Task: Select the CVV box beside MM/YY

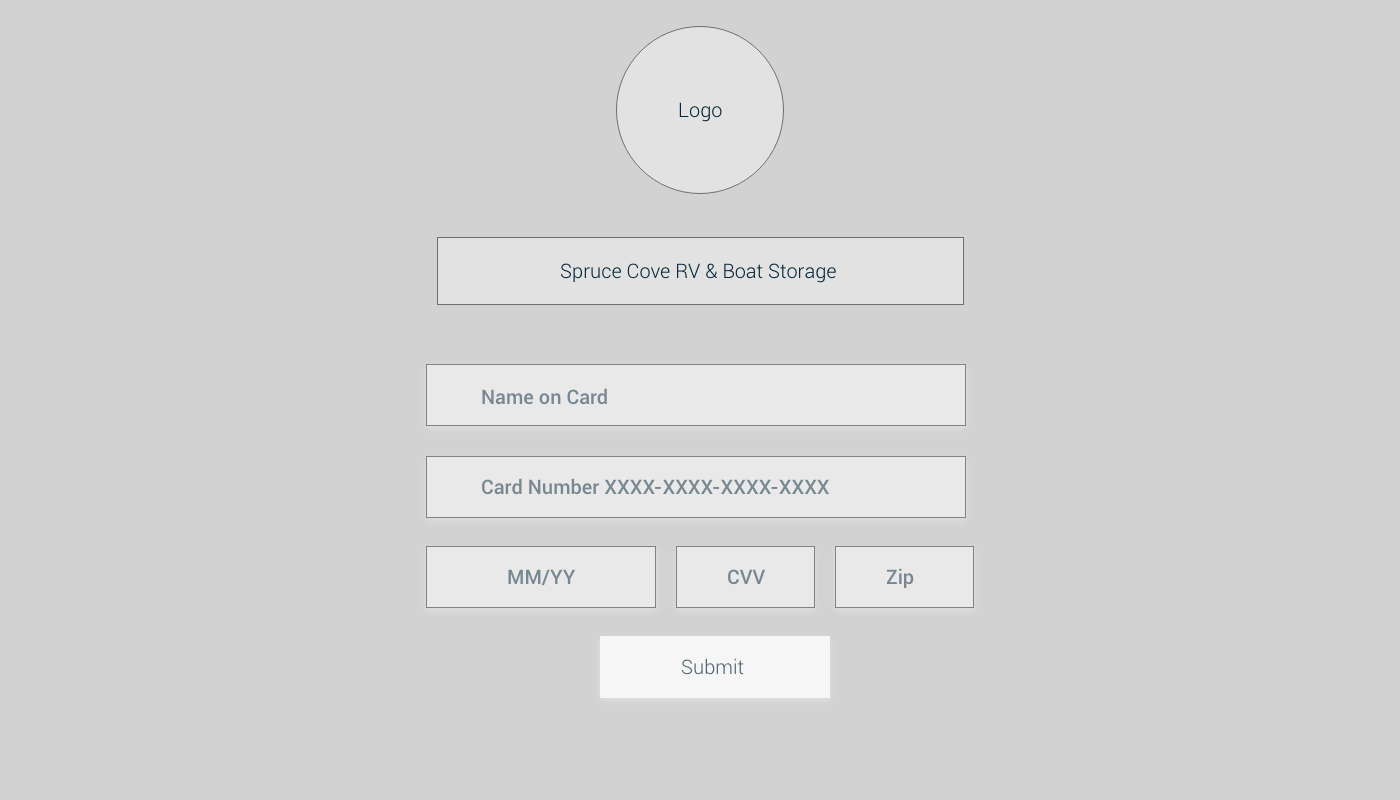Action: 745,577
